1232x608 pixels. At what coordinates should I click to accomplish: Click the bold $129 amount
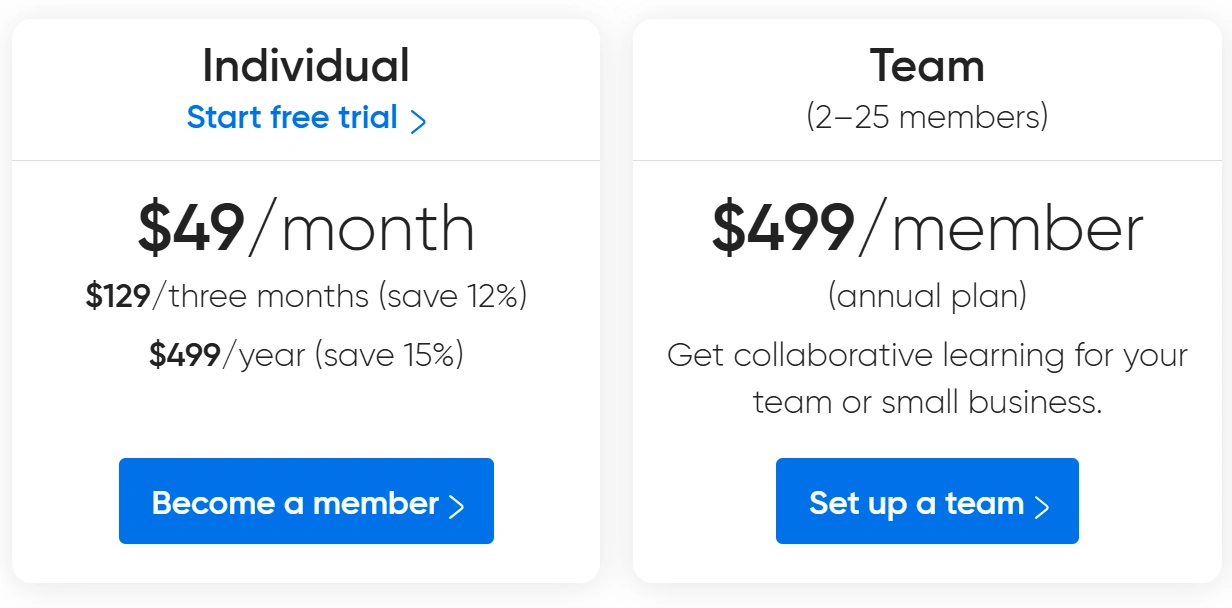[118, 296]
